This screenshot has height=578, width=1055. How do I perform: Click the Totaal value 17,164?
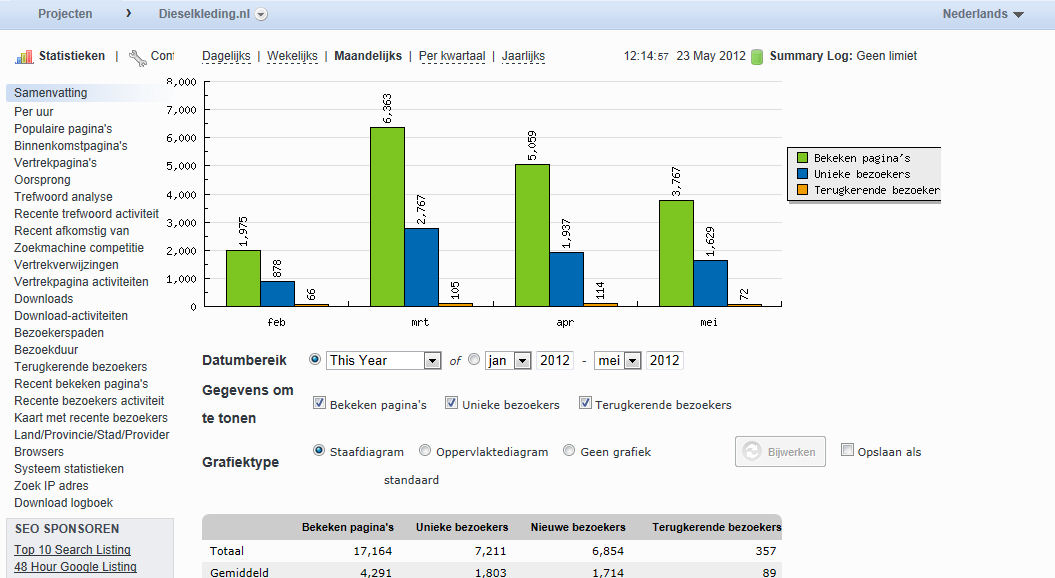click(x=373, y=551)
